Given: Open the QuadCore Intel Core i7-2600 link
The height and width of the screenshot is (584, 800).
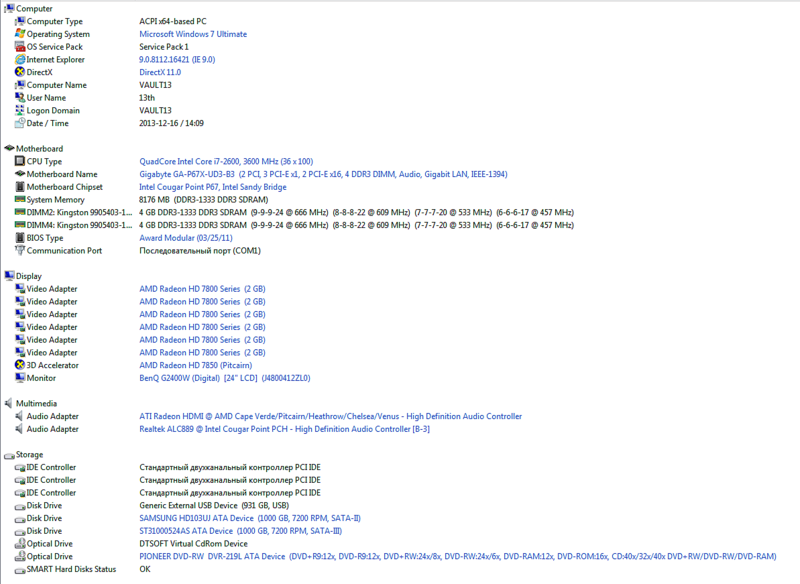Looking at the screenshot, I should point(226,162).
